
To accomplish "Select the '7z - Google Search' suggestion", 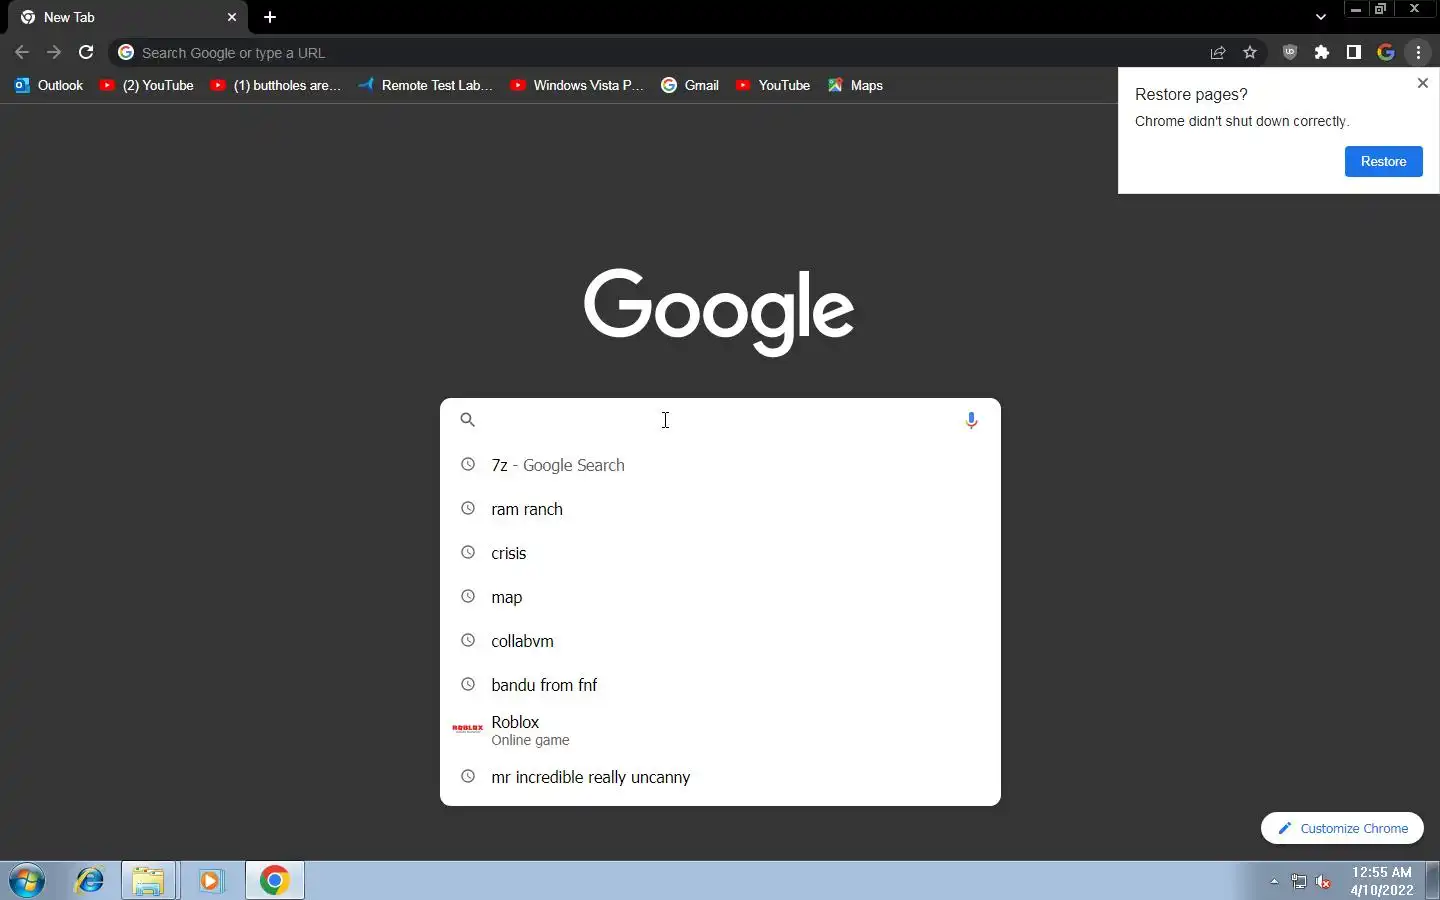I will click(720, 465).
